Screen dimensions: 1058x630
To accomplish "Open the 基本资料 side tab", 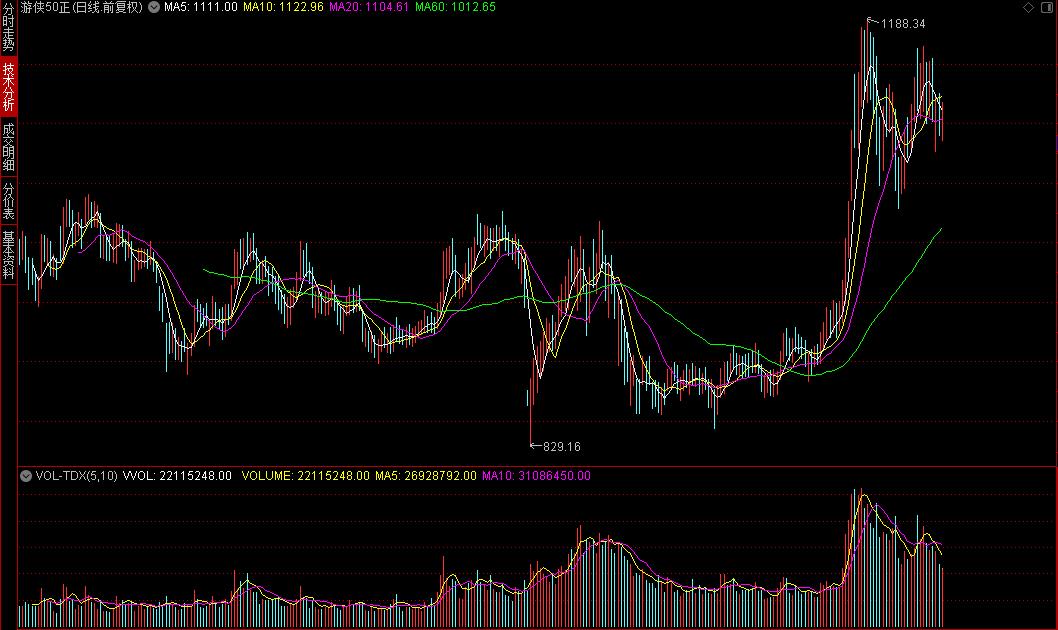I will point(8,255).
